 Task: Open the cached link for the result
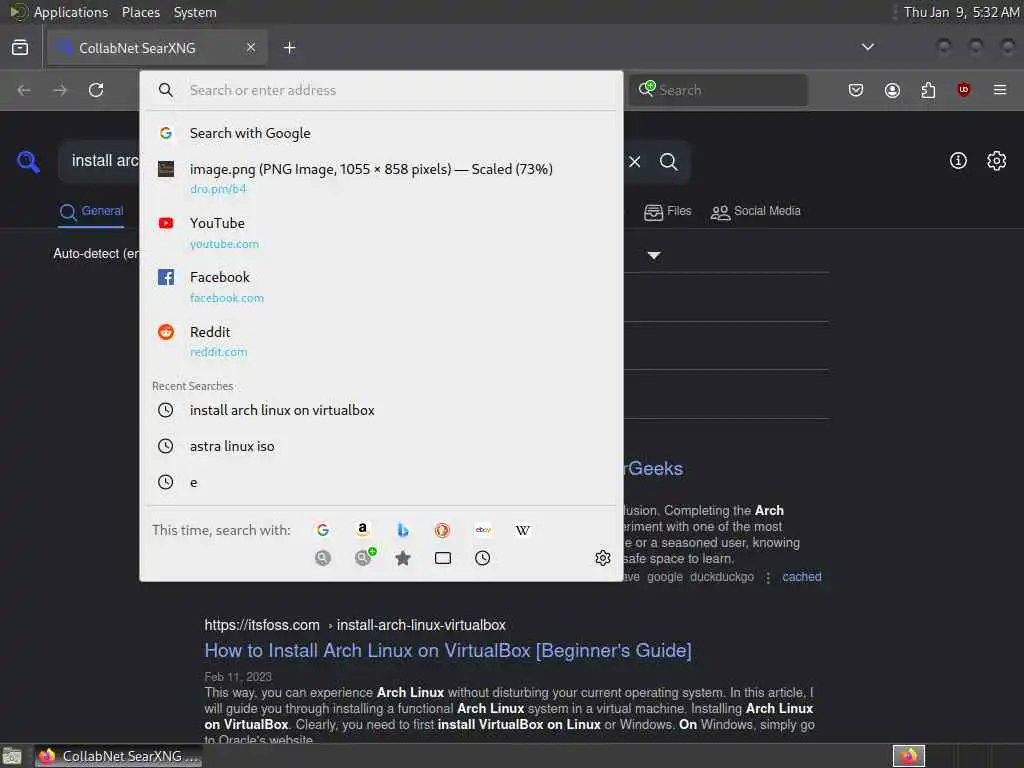tap(802, 577)
